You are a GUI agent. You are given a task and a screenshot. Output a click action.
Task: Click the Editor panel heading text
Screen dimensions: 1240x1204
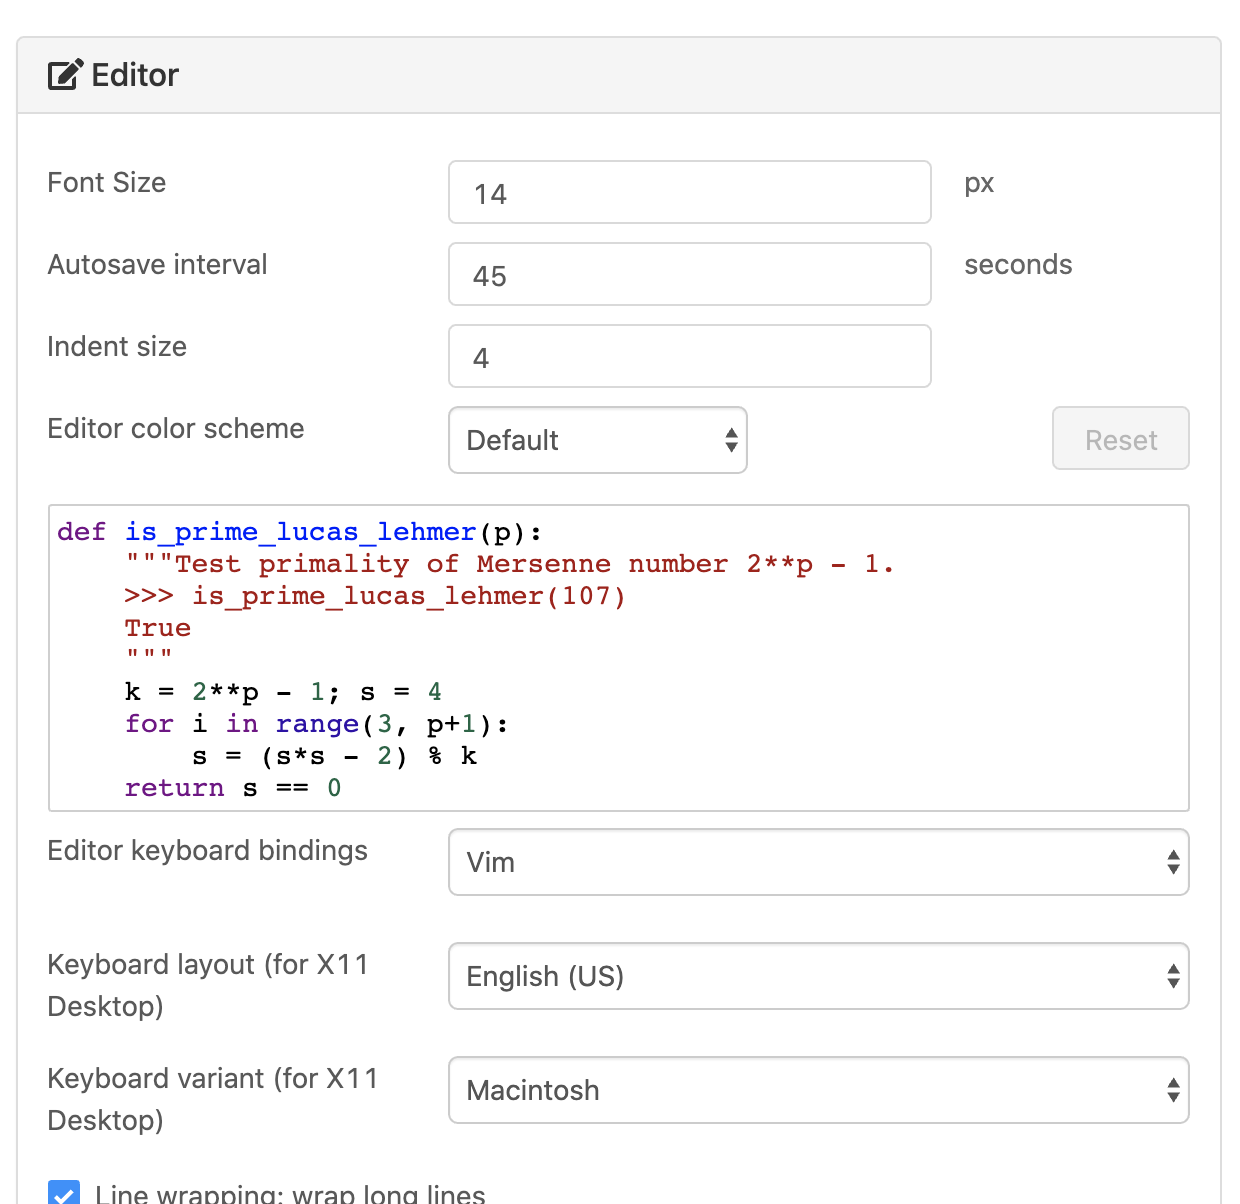pos(135,75)
